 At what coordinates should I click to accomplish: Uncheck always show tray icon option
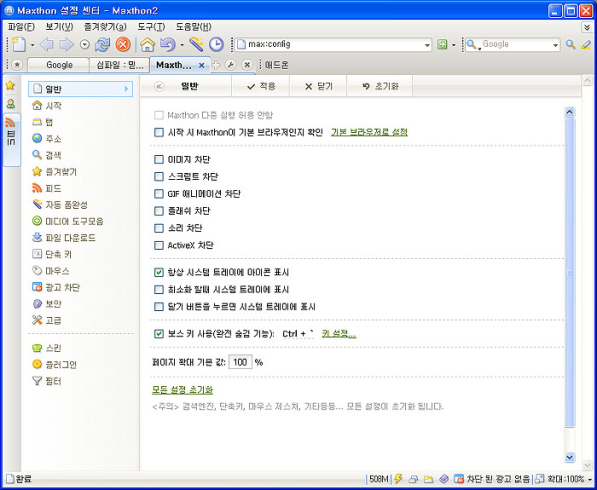(x=159, y=272)
